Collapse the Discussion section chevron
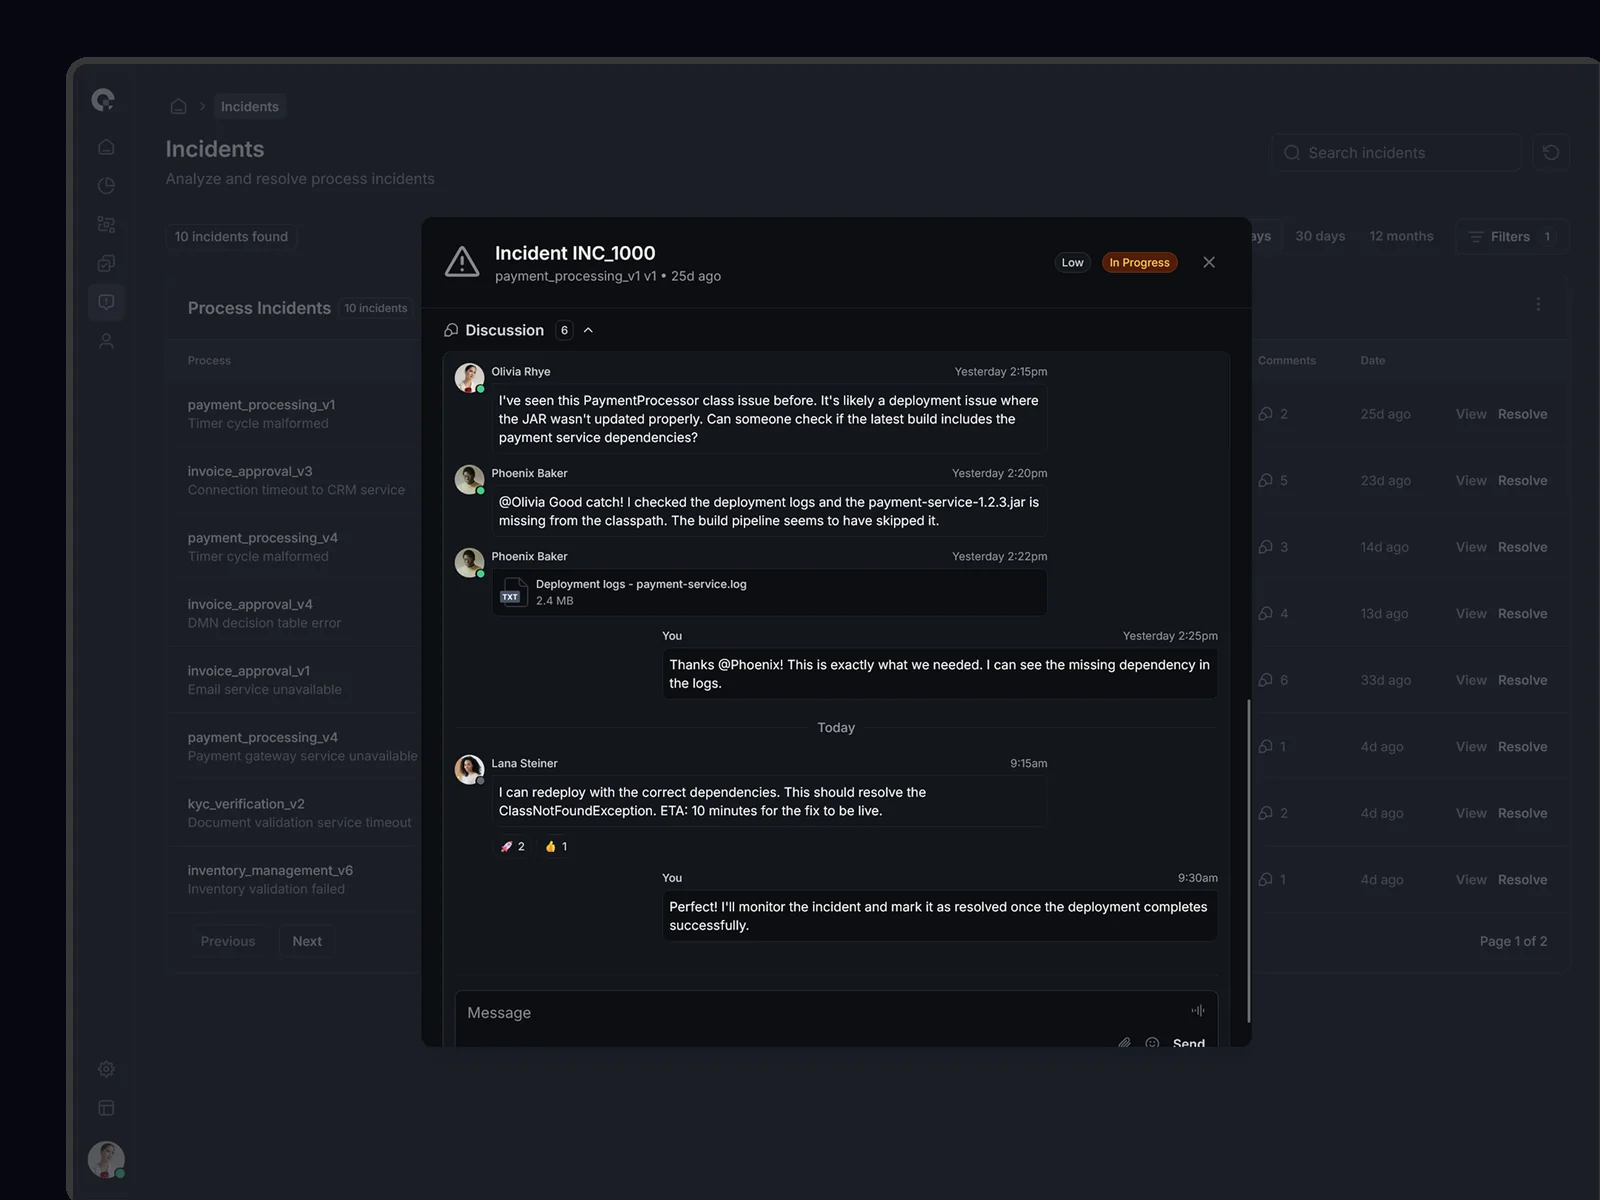This screenshot has height=1200, width=1600. (588, 331)
